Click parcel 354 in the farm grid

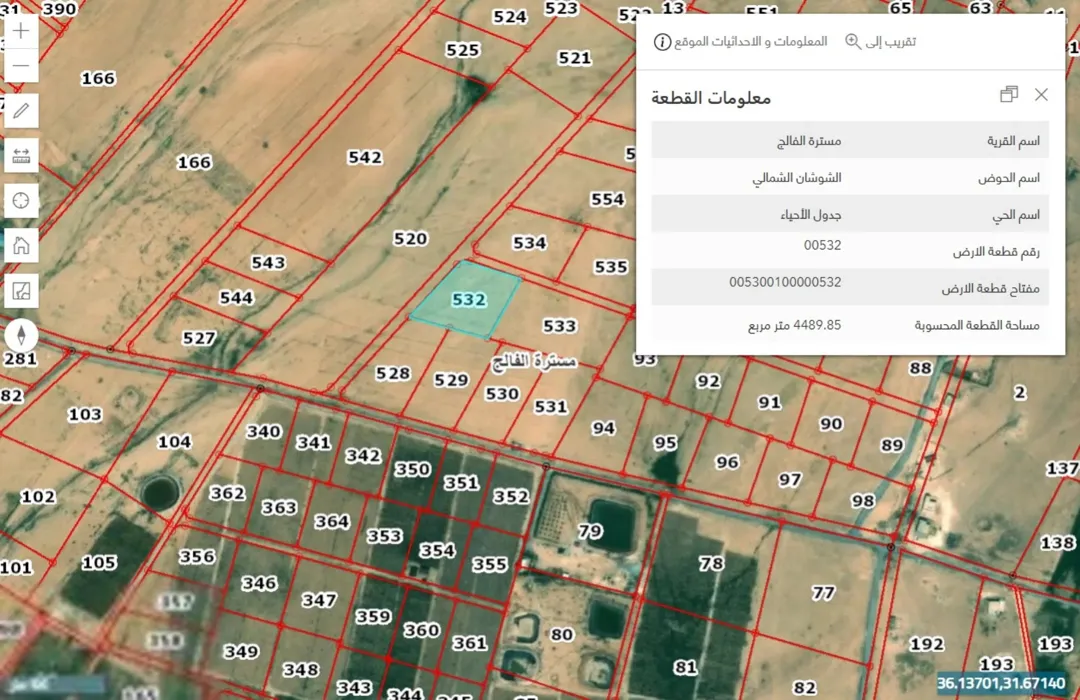click(437, 550)
